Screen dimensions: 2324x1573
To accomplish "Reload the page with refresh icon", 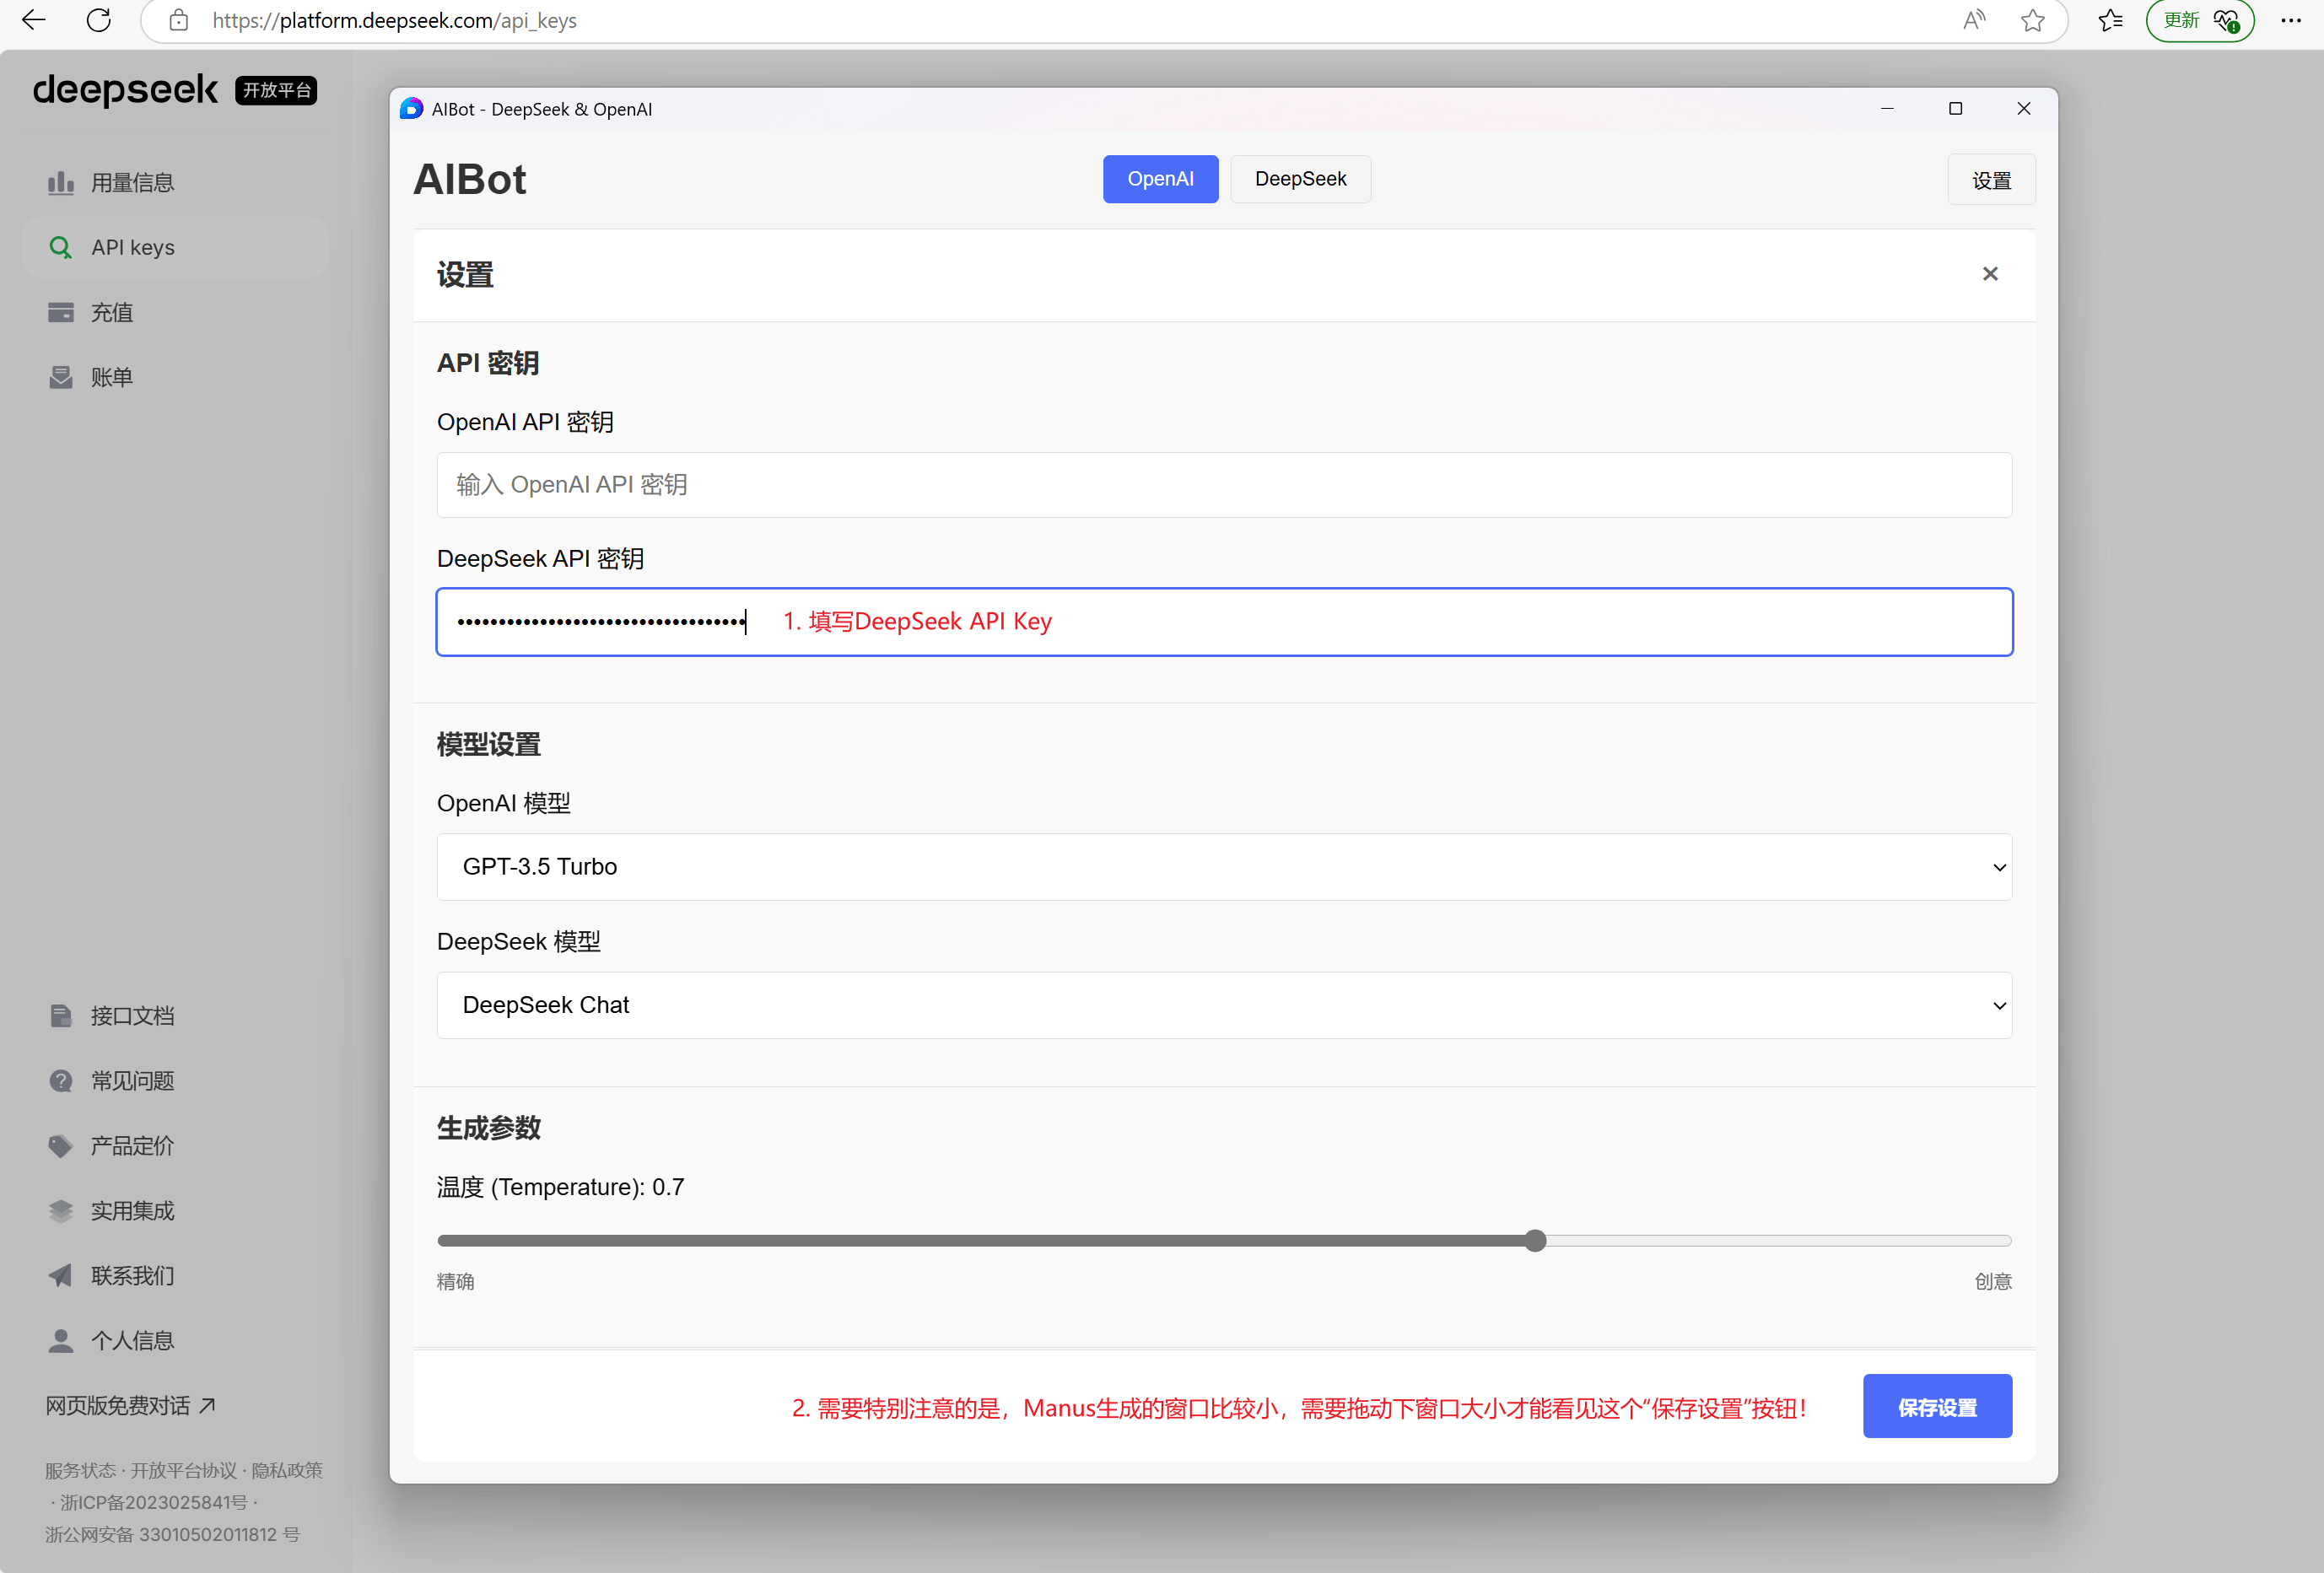I will tap(99, 20).
